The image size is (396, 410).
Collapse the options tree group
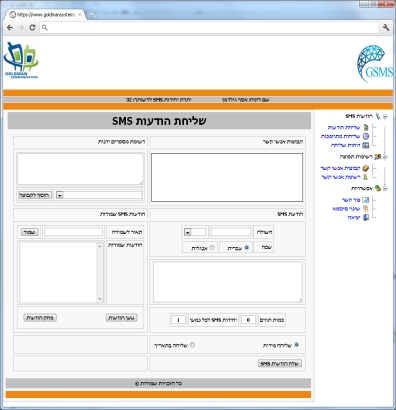coord(385,189)
